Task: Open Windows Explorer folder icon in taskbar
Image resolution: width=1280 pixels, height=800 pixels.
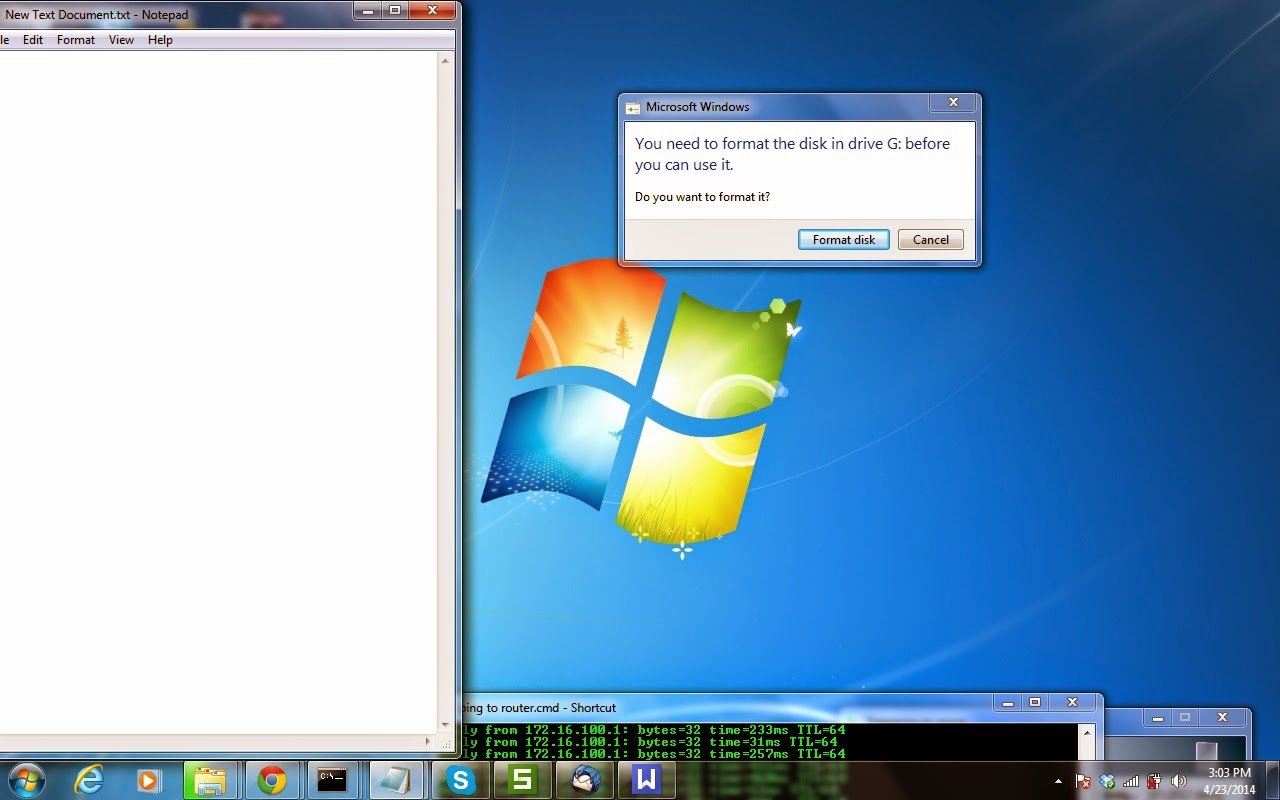Action: click(x=210, y=780)
